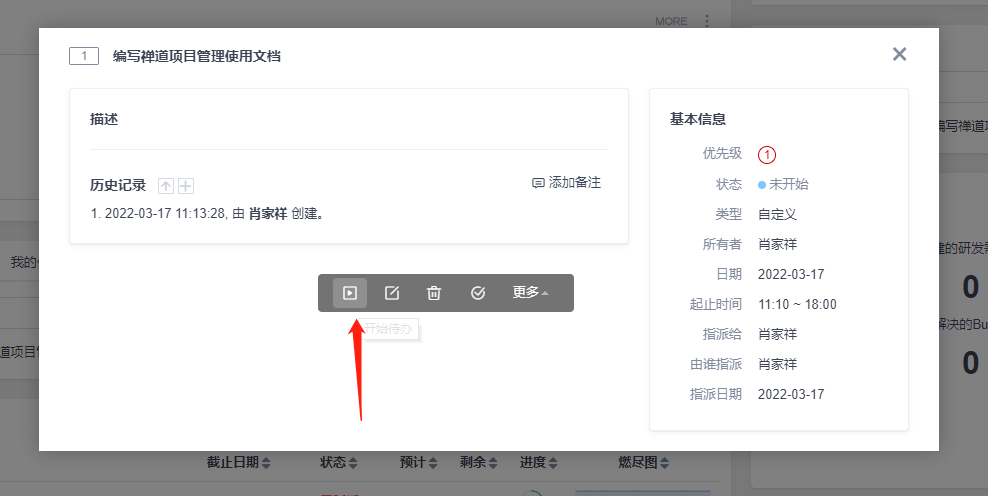988x496 pixels.
Task: Expand all history with plus icon
Action: [x=186, y=186]
